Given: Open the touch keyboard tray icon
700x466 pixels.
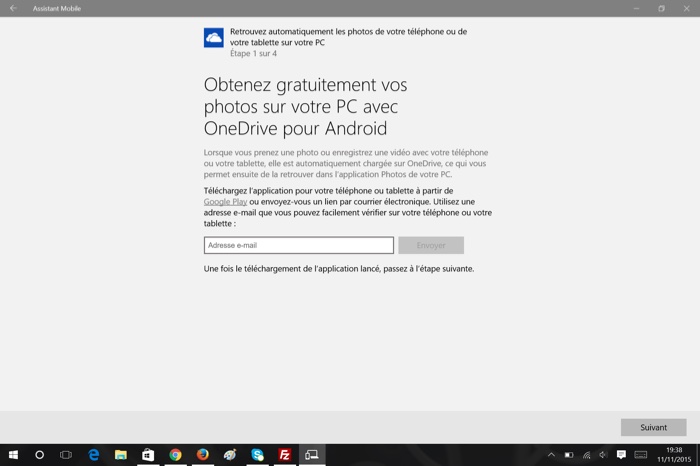Looking at the screenshot, I should pyautogui.click(x=641, y=455).
